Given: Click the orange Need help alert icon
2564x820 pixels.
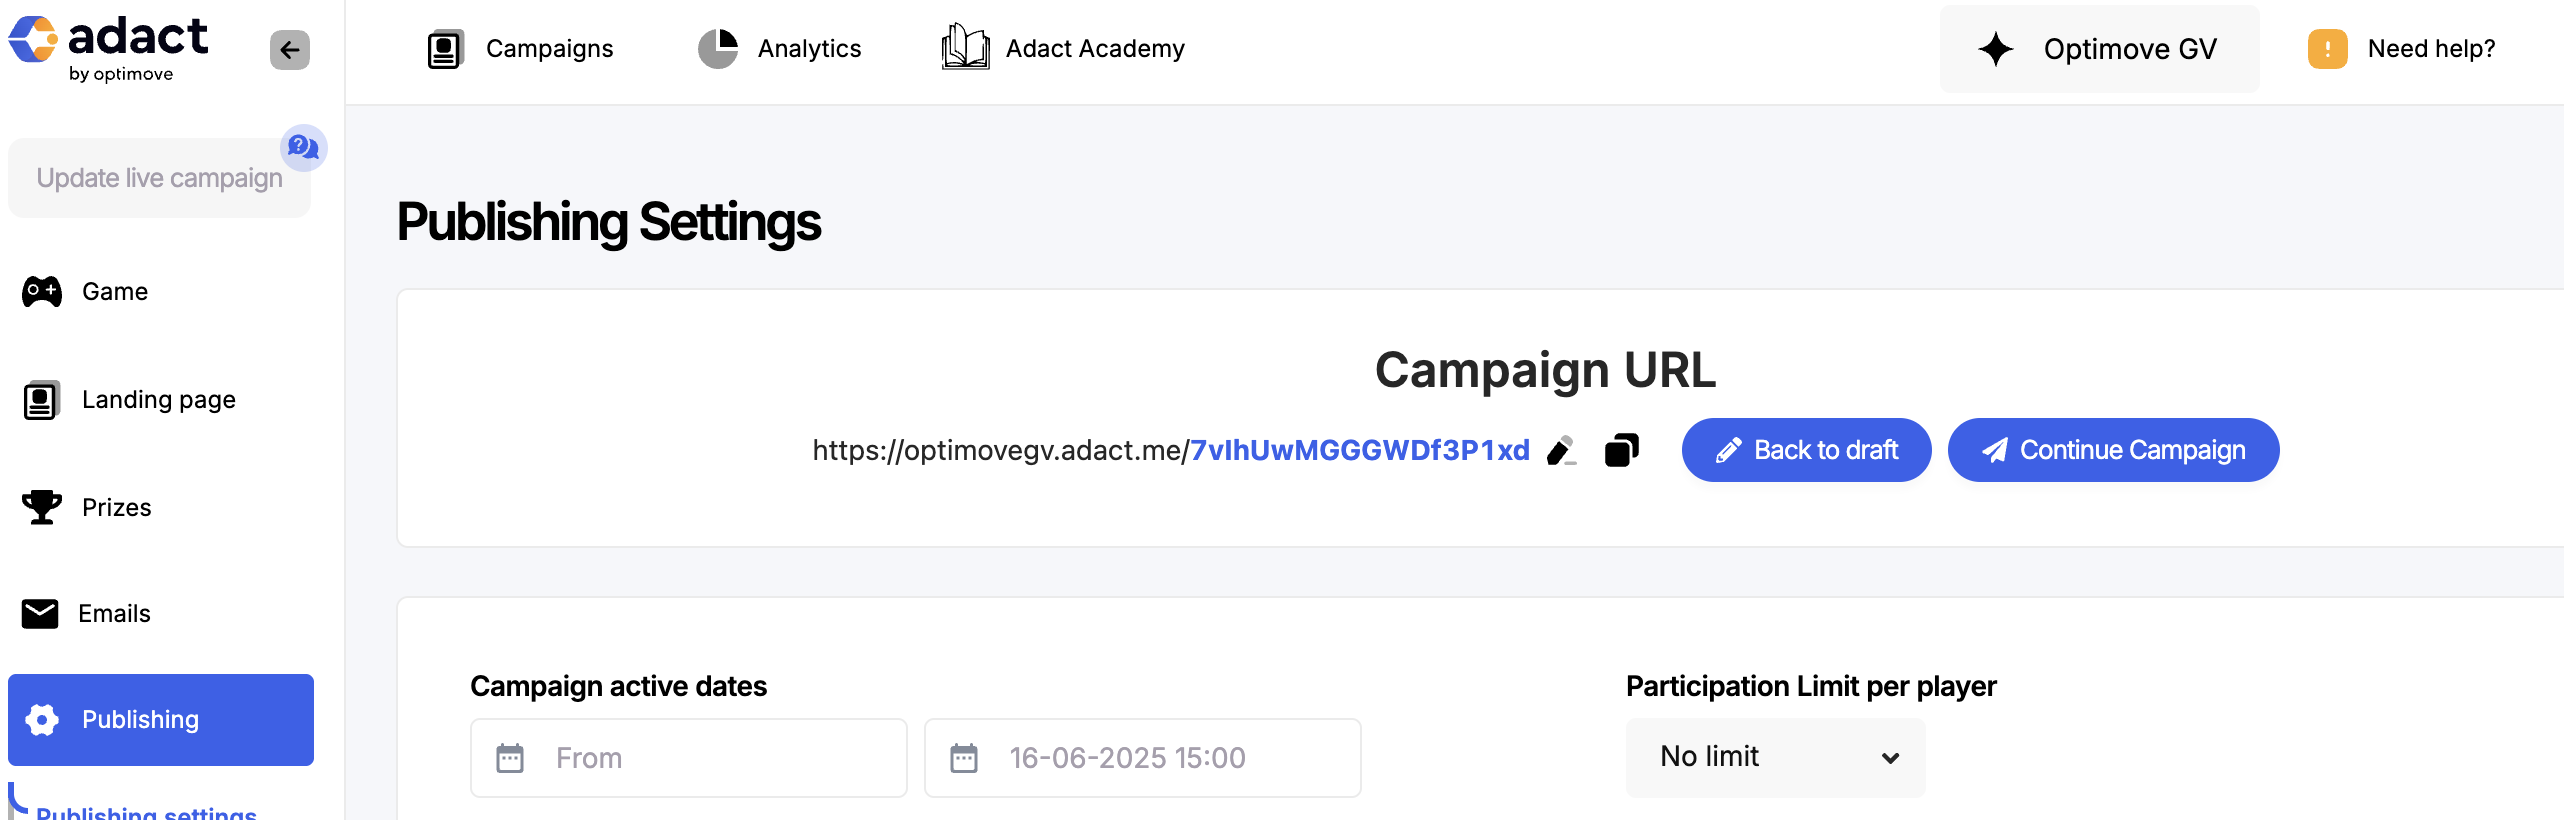Looking at the screenshot, I should point(2327,49).
